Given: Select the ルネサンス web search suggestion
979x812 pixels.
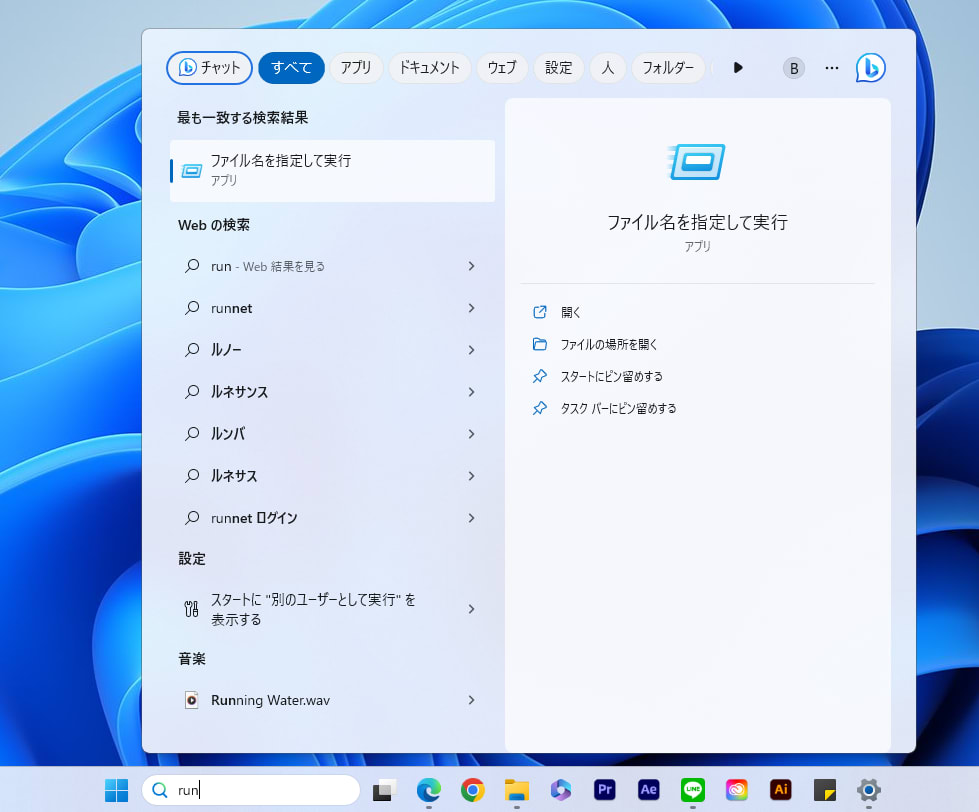Looking at the screenshot, I should [x=316, y=392].
